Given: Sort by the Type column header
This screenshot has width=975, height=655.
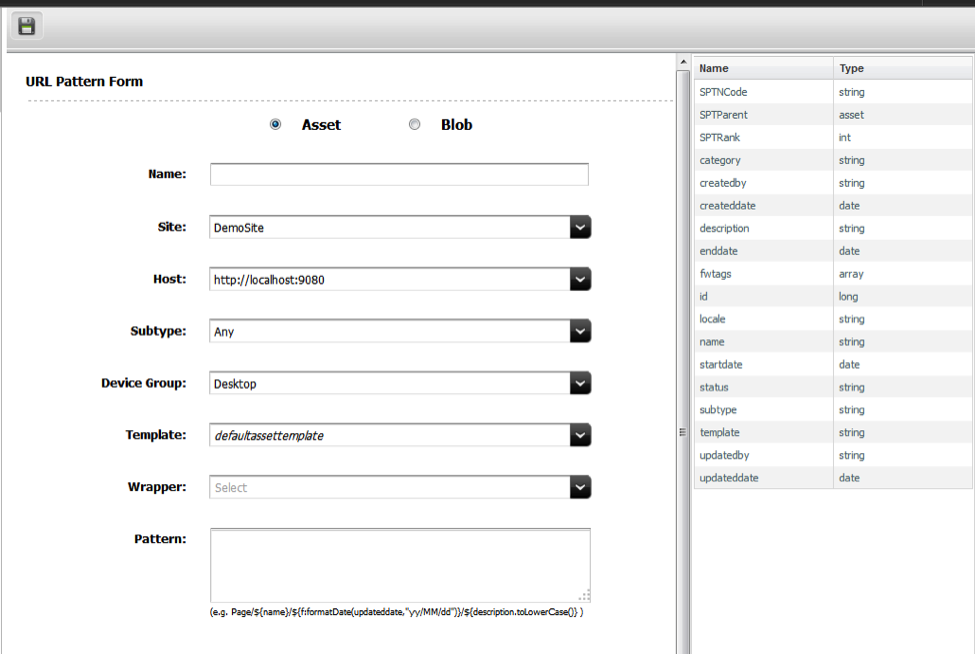Looking at the screenshot, I should coord(902,68).
